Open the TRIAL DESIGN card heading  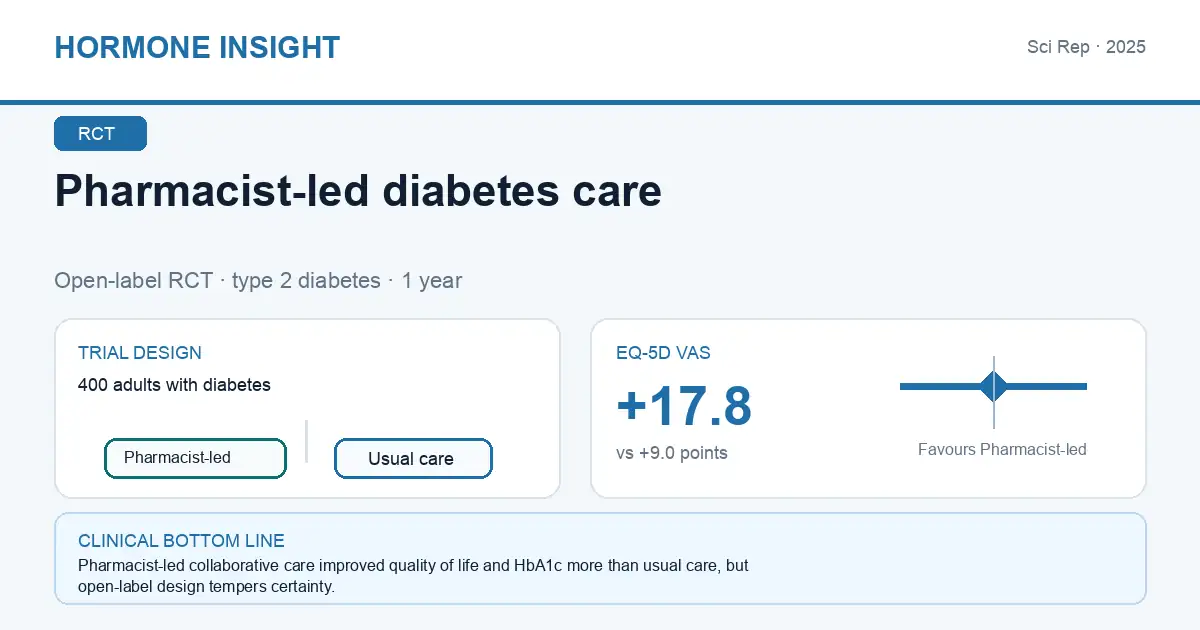140,353
